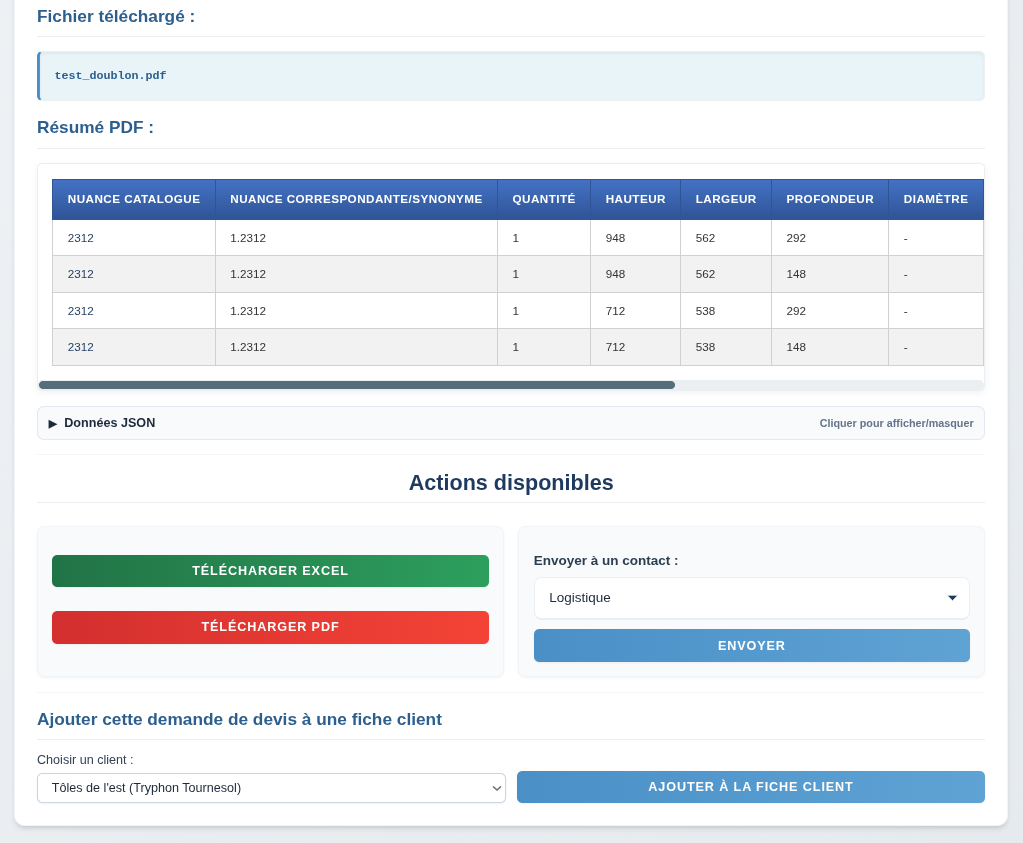Click the Quantité column header

pyautogui.click(x=544, y=199)
